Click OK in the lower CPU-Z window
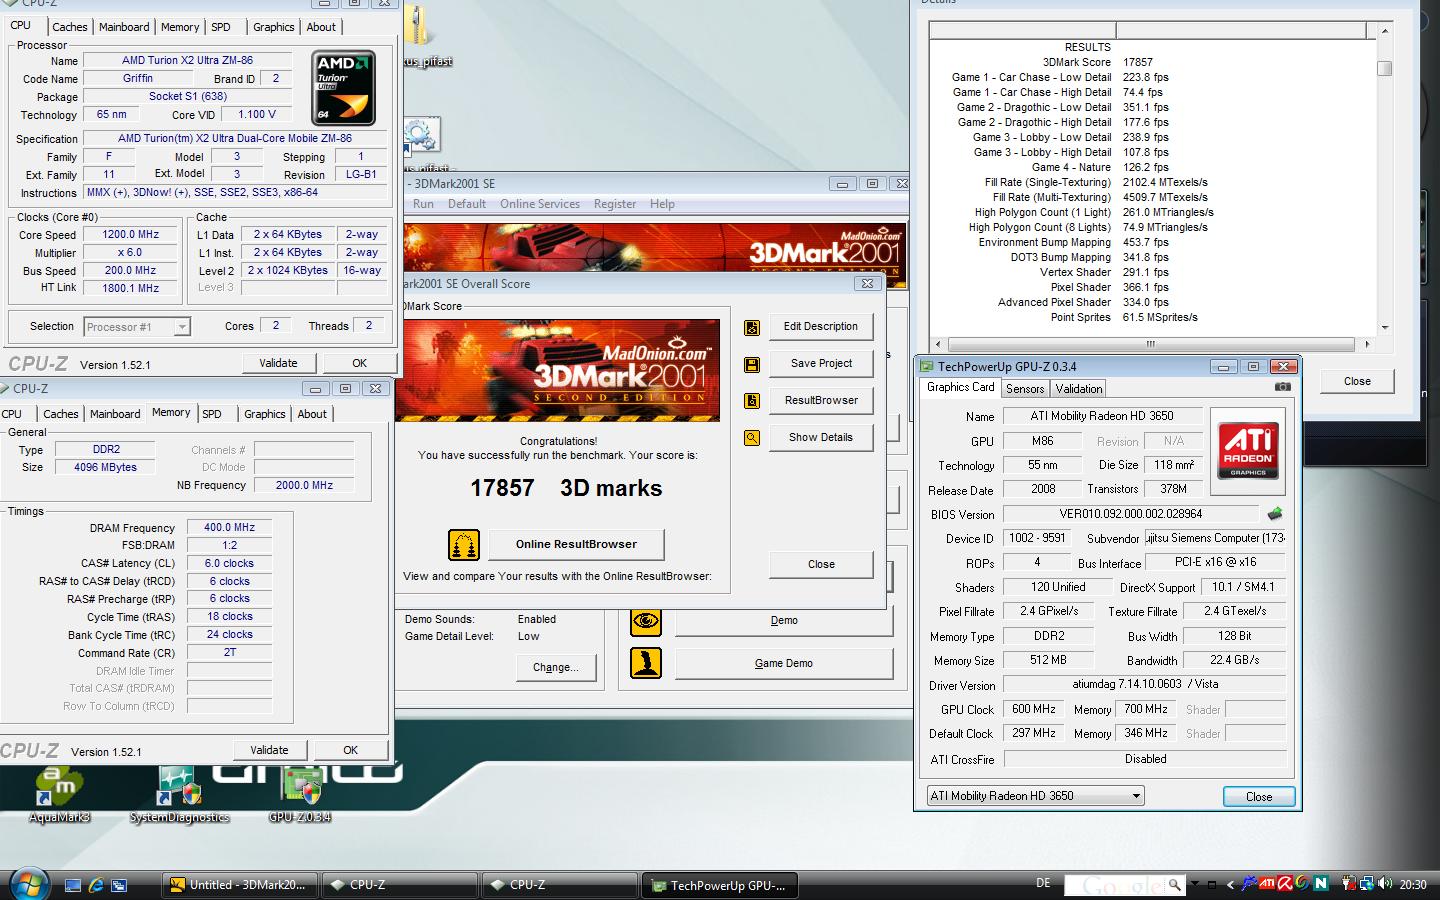The width and height of the screenshot is (1440, 900). [x=350, y=750]
